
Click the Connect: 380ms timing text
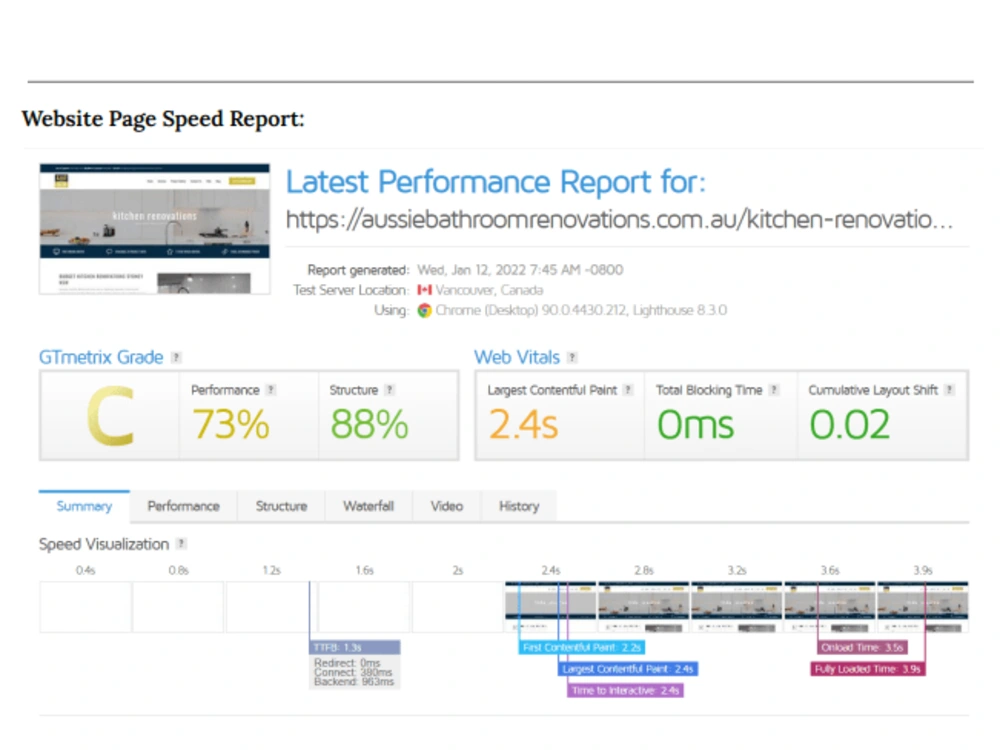353,672
